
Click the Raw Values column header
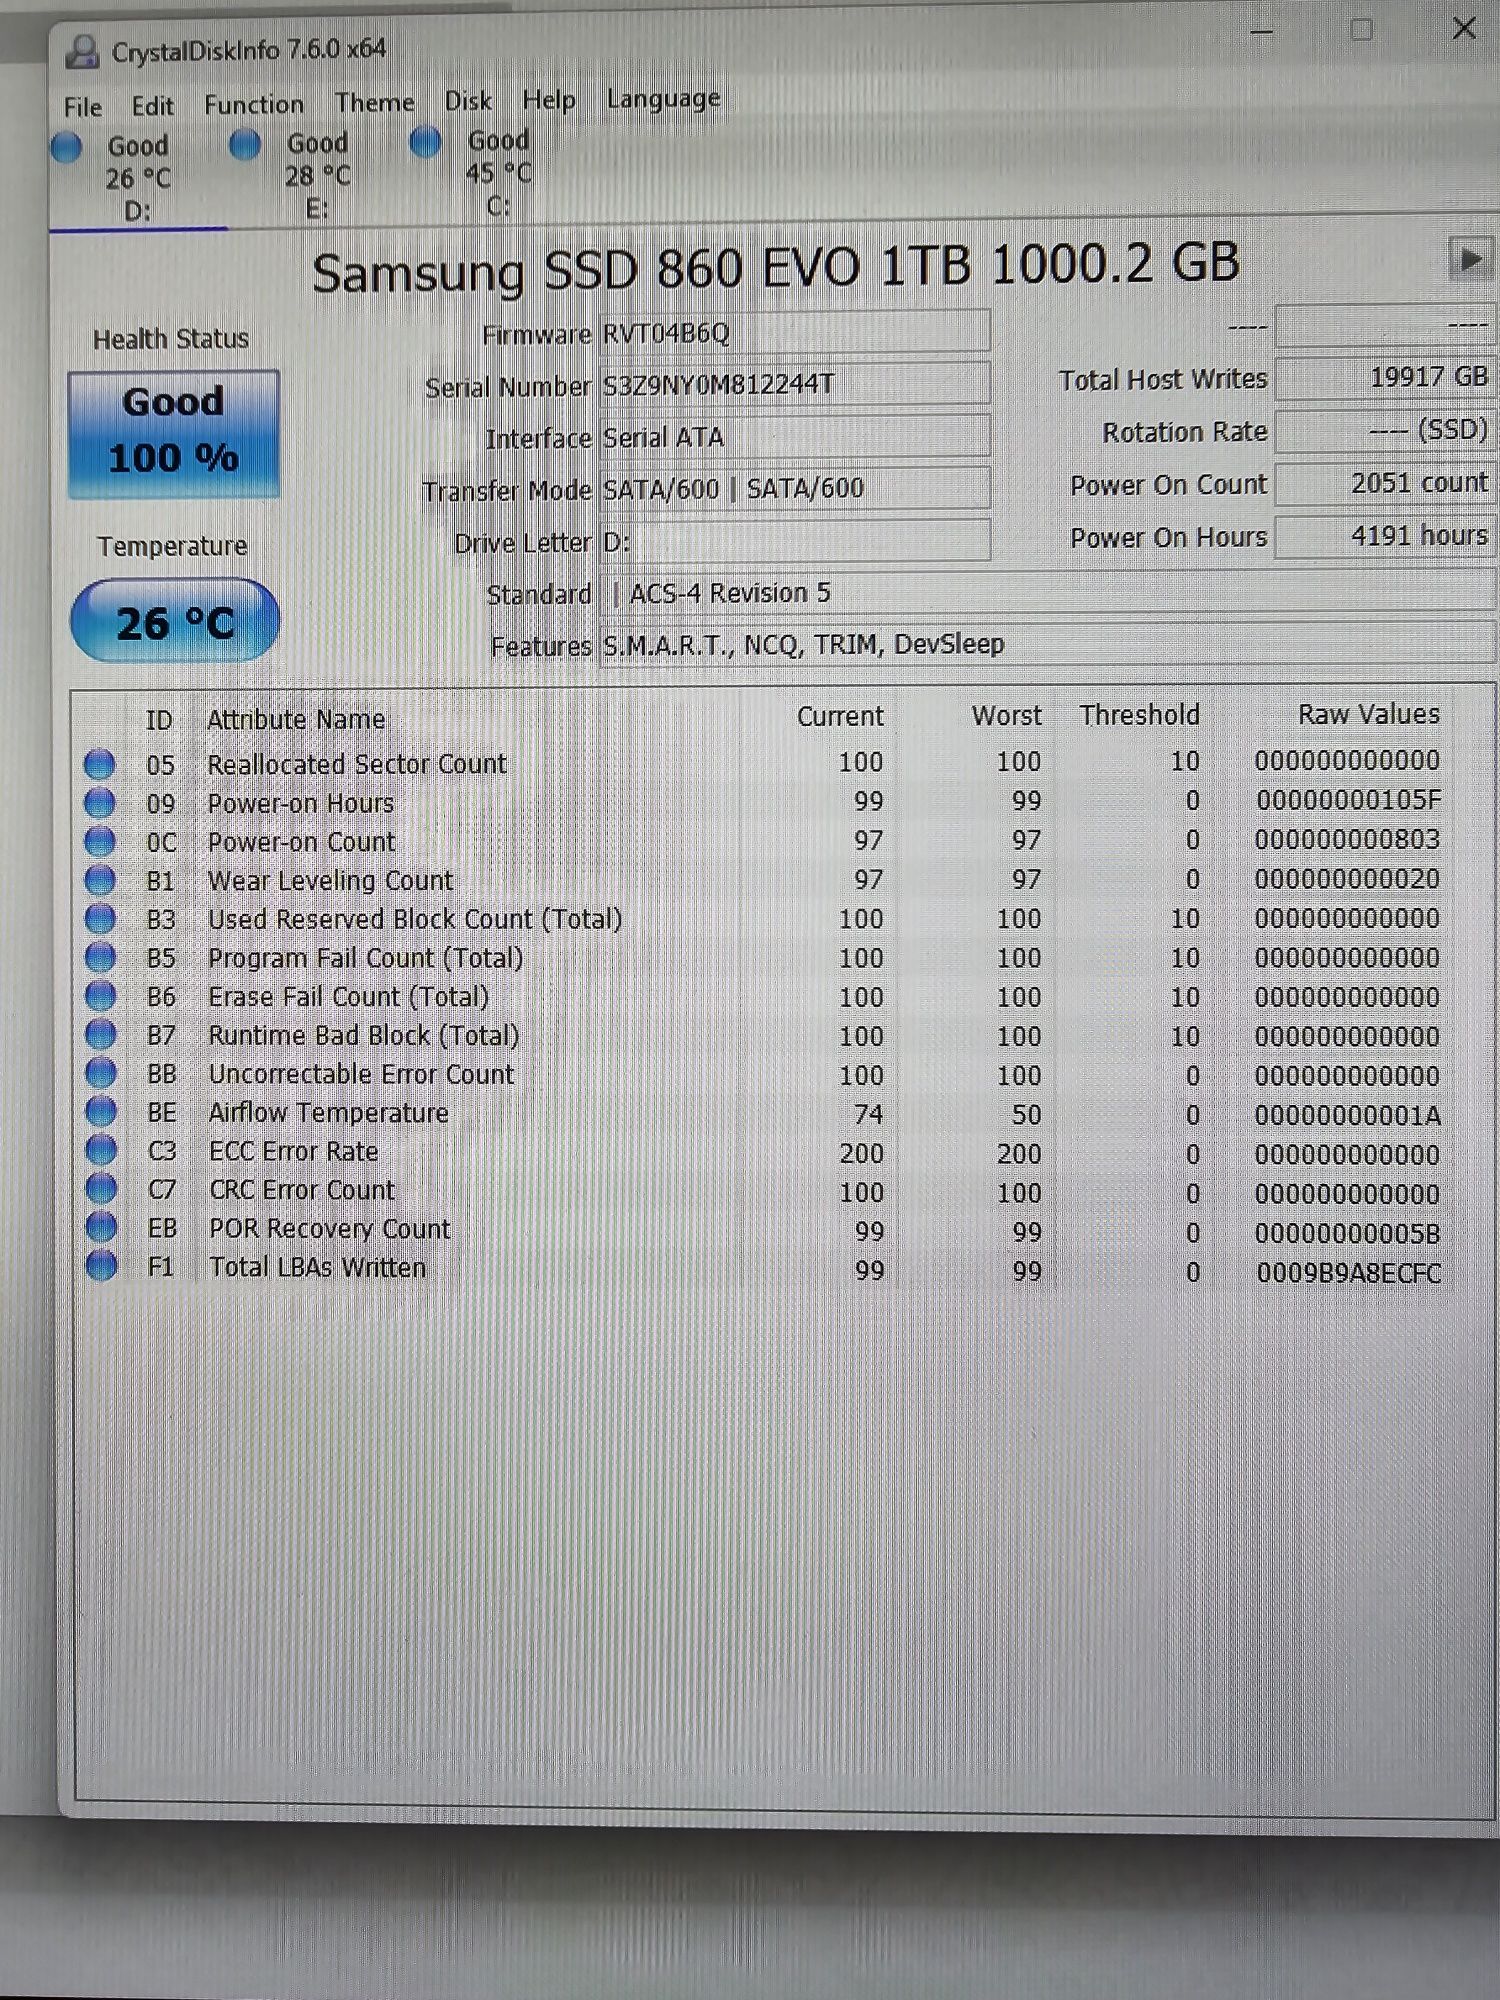coord(1369,714)
